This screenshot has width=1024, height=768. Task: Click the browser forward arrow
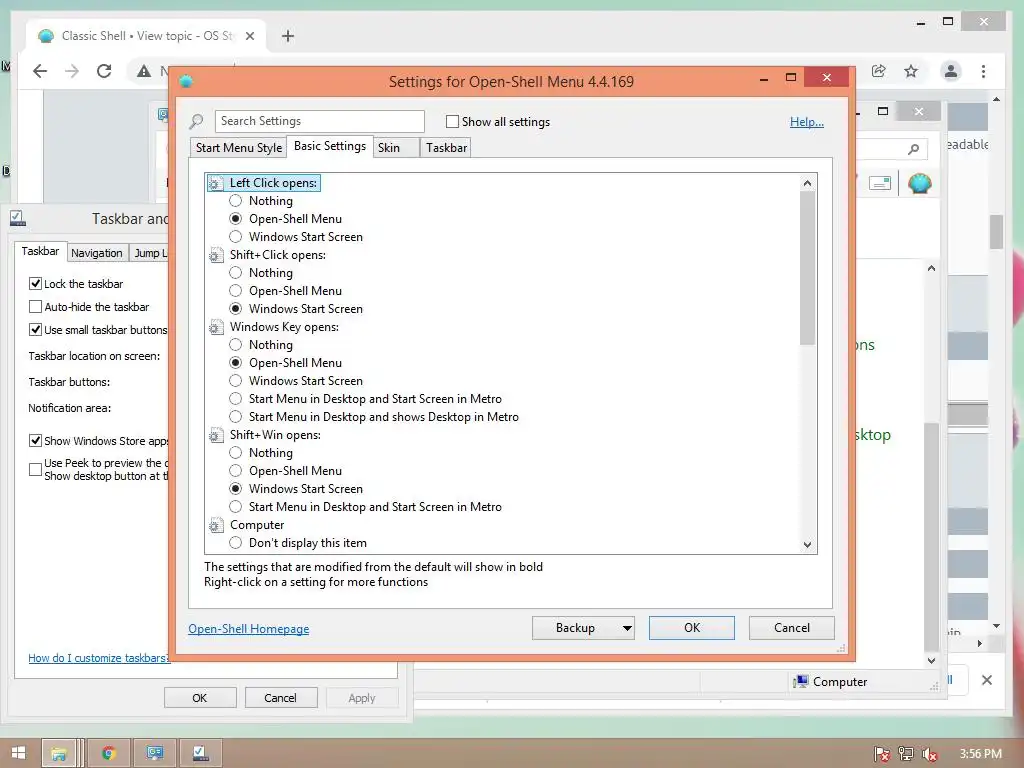pos(72,71)
